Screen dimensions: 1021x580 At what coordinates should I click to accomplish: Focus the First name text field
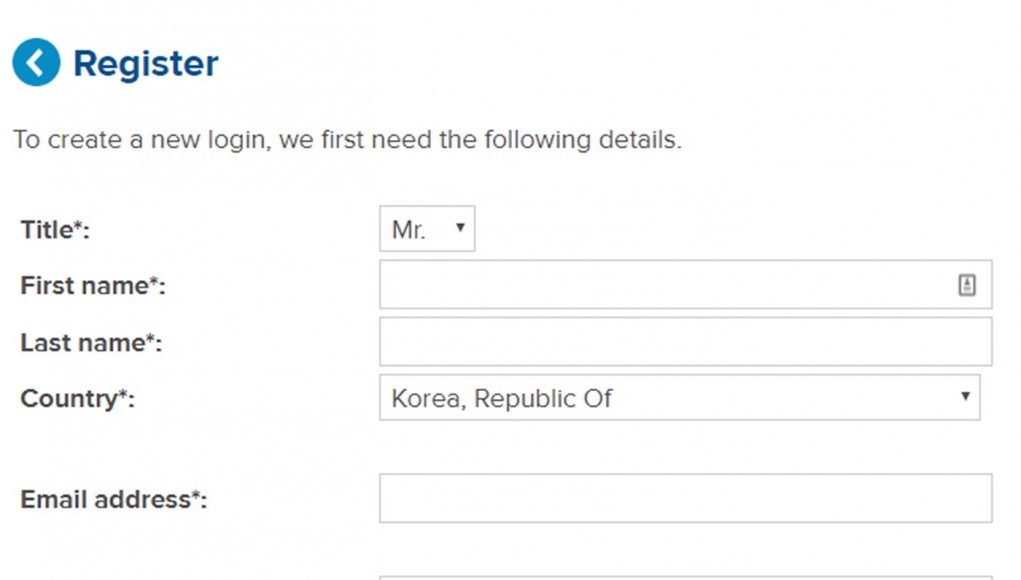(686, 284)
